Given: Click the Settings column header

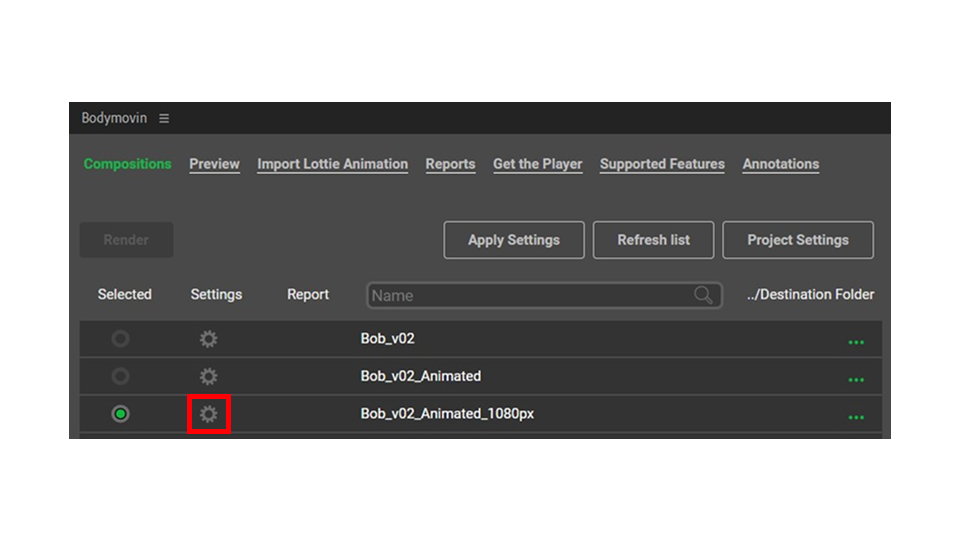Looking at the screenshot, I should tap(216, 294).
